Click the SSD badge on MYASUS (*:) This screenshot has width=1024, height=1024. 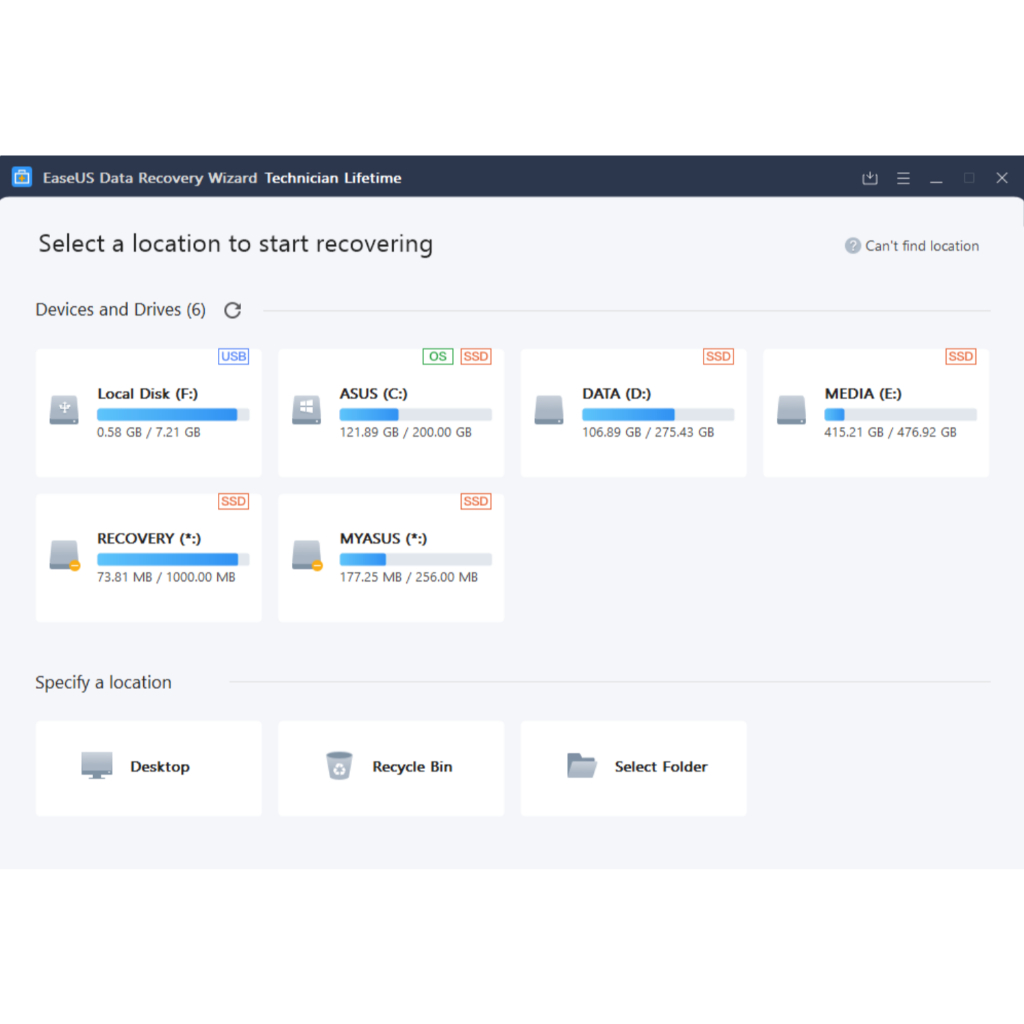coord(475,501)
